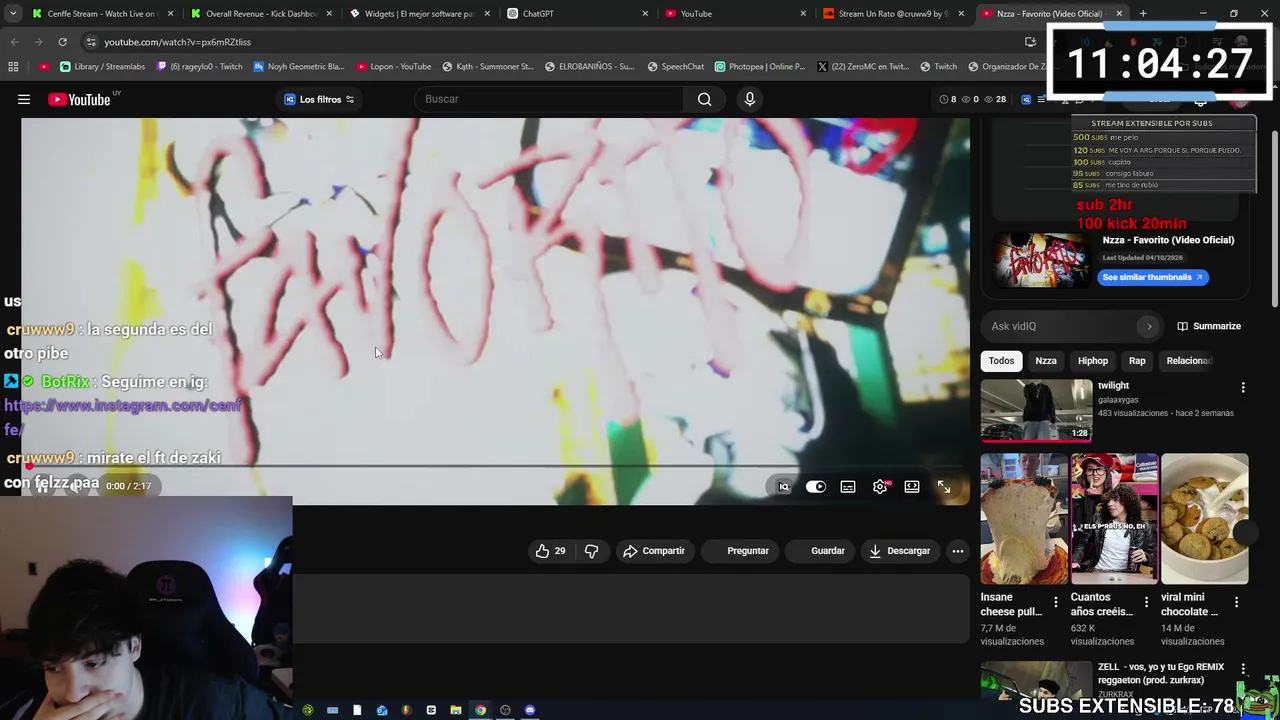Click the vidIQ Summarize button

1209,326
